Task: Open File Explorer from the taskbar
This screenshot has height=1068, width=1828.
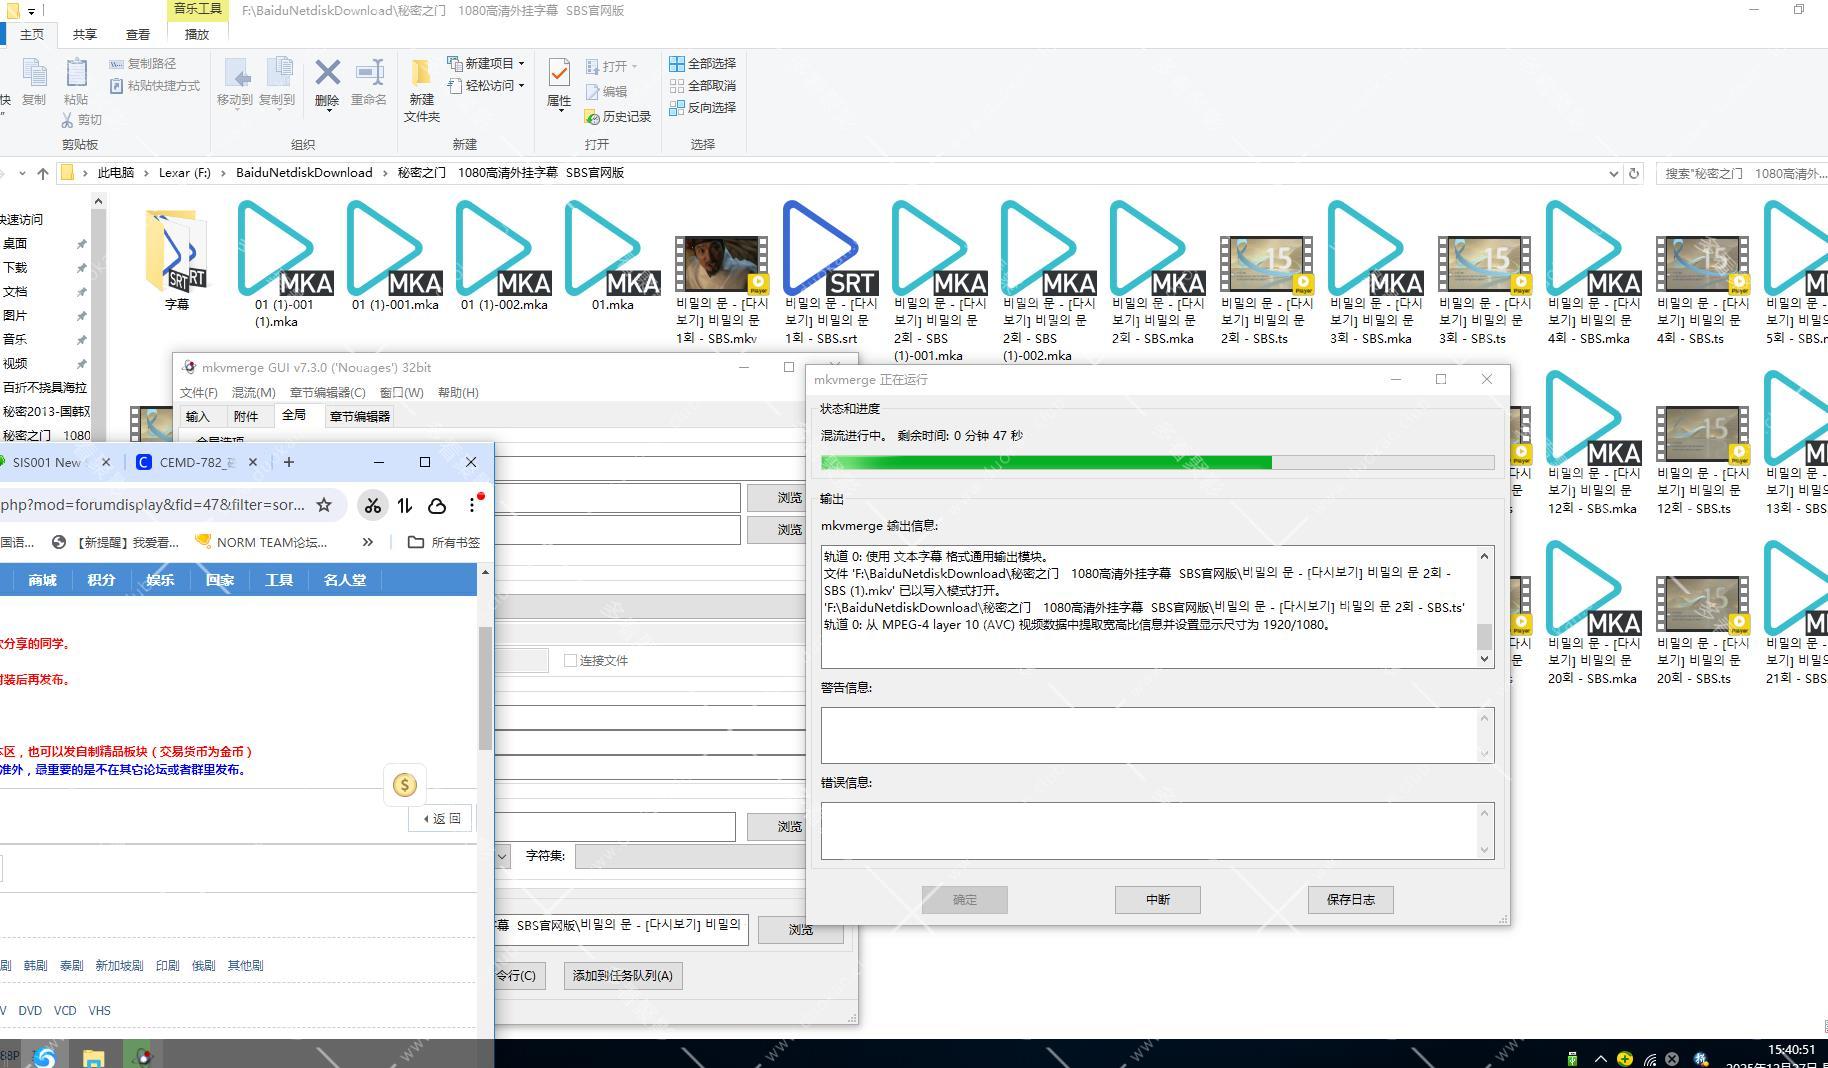Action: (93, 1056)
